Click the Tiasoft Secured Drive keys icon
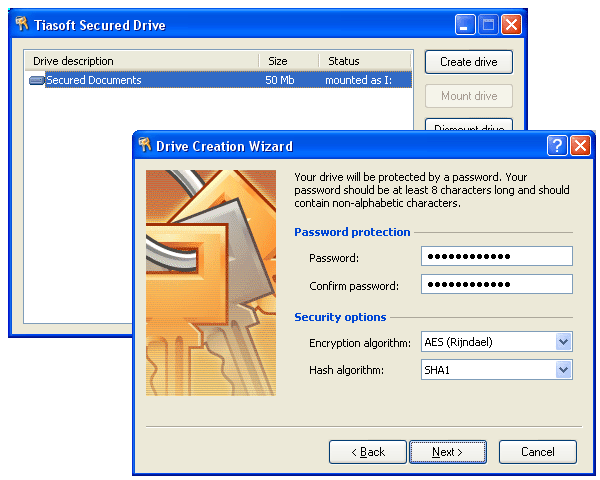This screenshot has width=600, height=480. click(x=22, y=24)
